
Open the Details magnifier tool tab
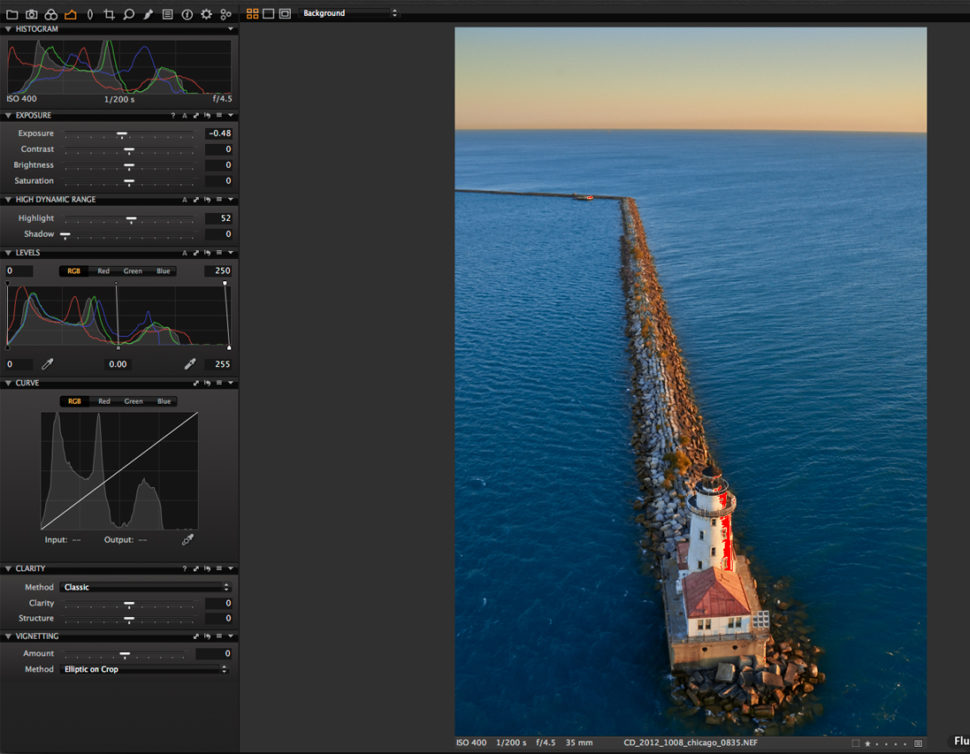(129, 14)
